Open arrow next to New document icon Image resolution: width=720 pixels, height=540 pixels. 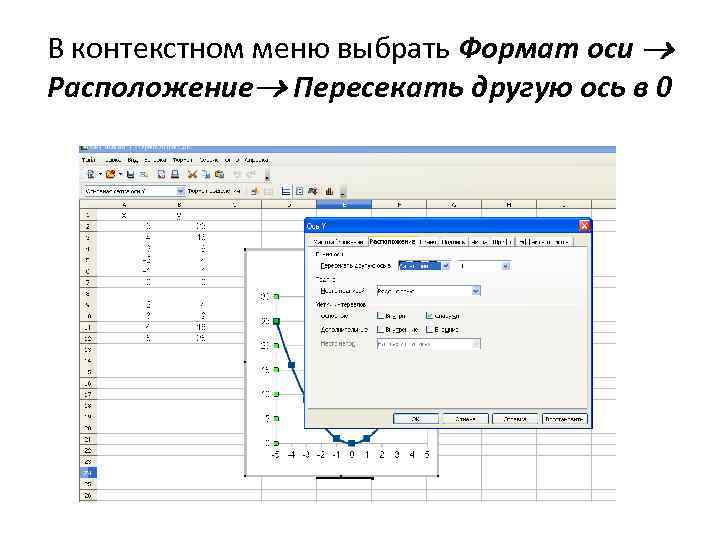tap(100, 174)
